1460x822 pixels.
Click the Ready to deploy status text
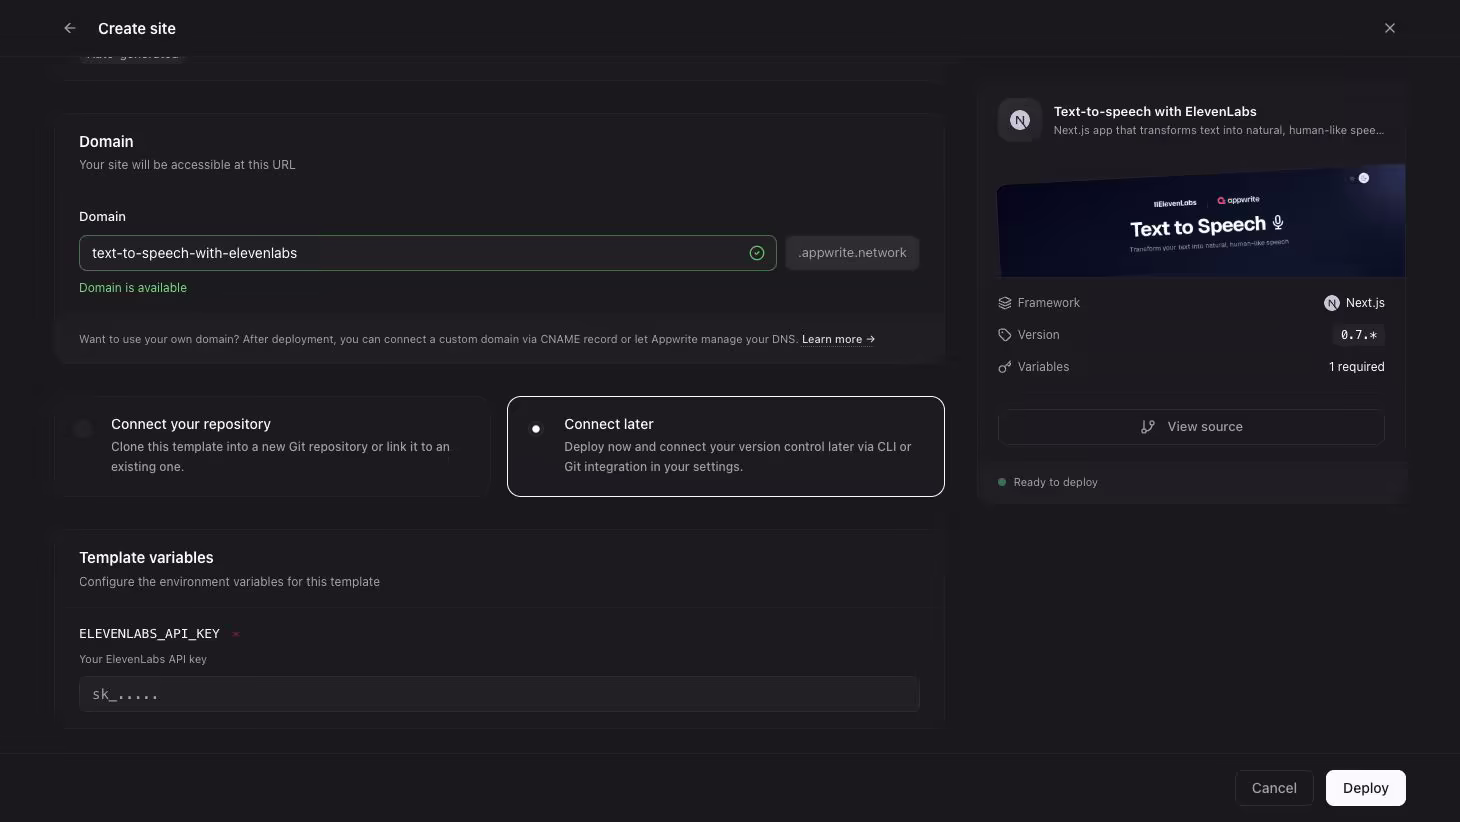point(1056,482)
